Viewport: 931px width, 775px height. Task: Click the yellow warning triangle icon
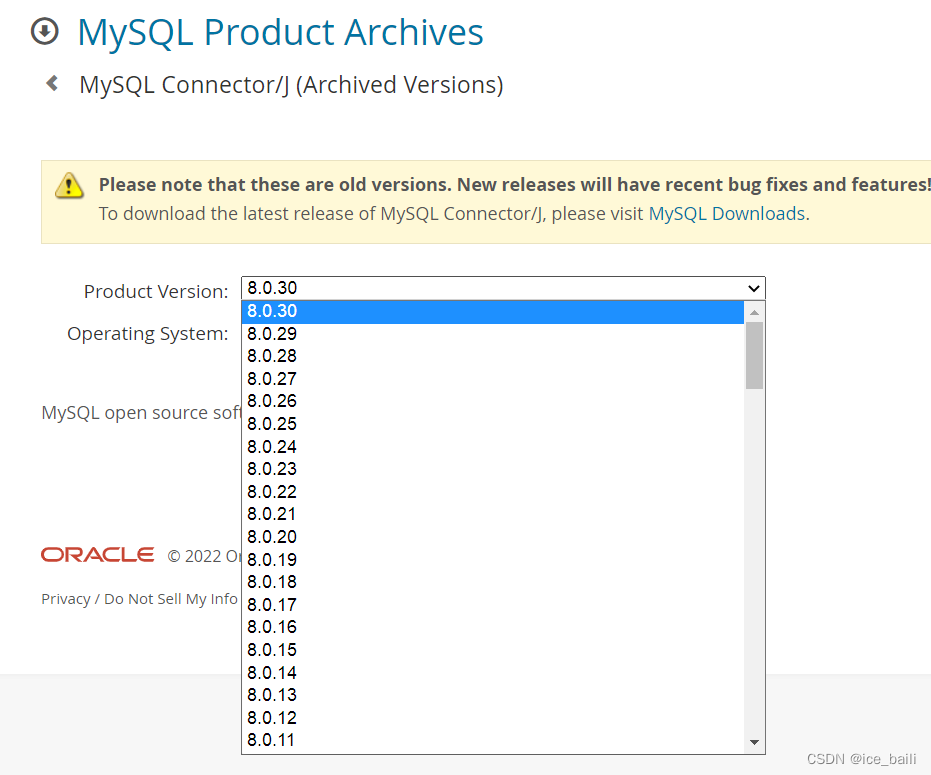coord(69,185)
